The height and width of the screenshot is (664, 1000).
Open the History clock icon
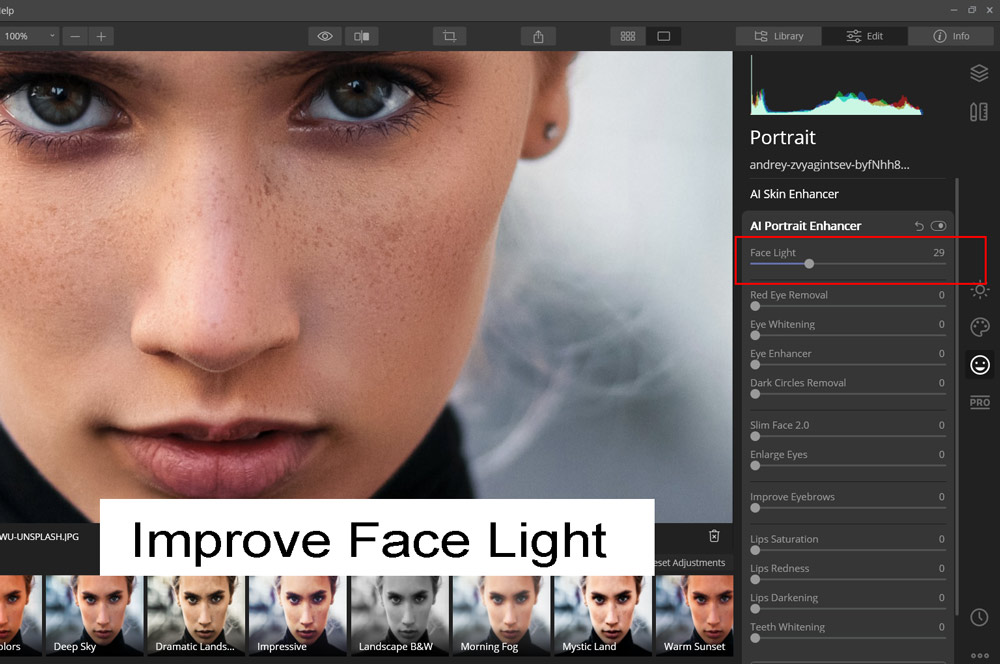(x=980, y=617)
